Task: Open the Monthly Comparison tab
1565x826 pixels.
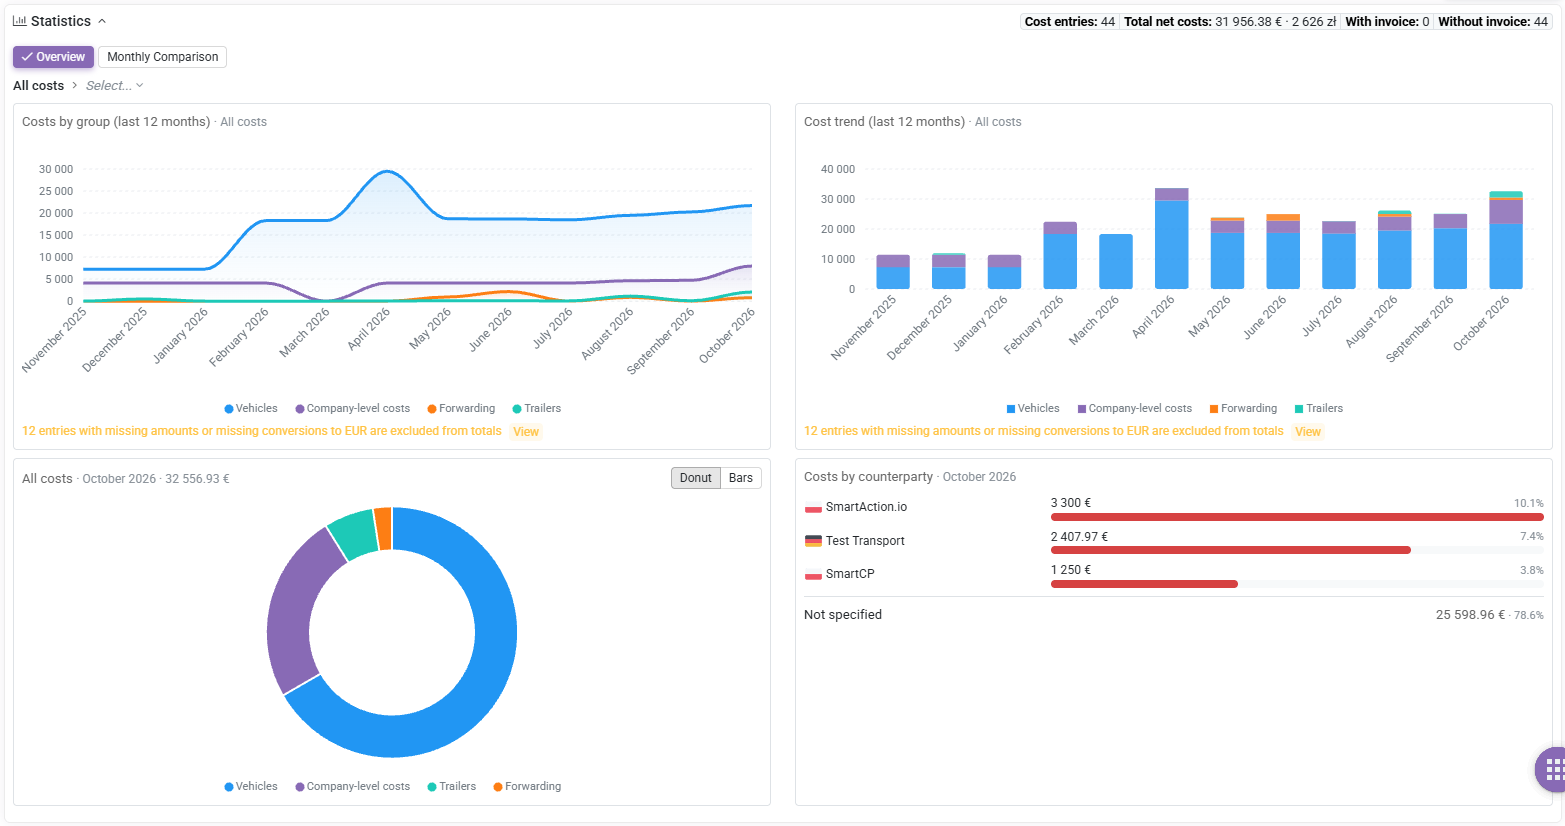Action: (162, 57)
